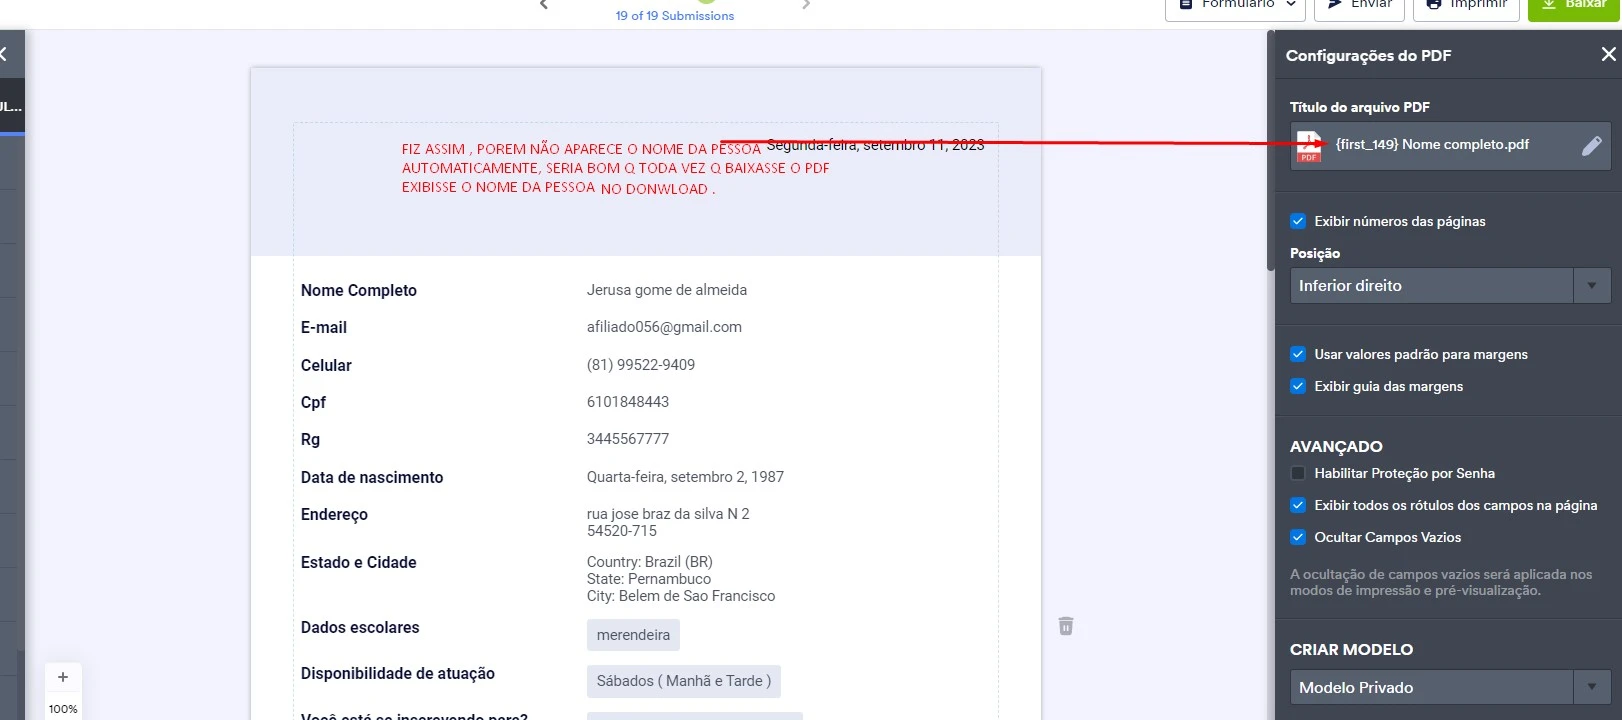Click the AVANÇADO section heading
The height and width of the screenshot is (720, 1622).
[x=1336, y=447]
